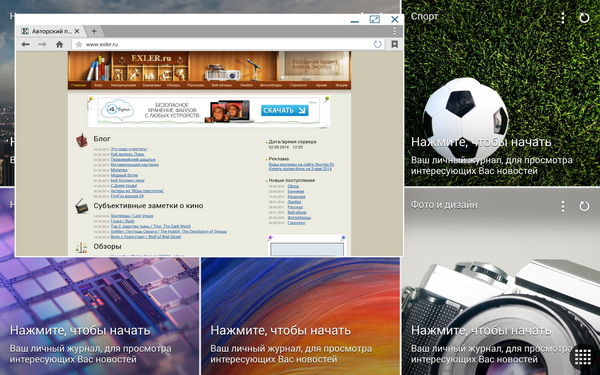
Task: Expand the floating window to fullscreen
Action: click(x=375, y=19)
